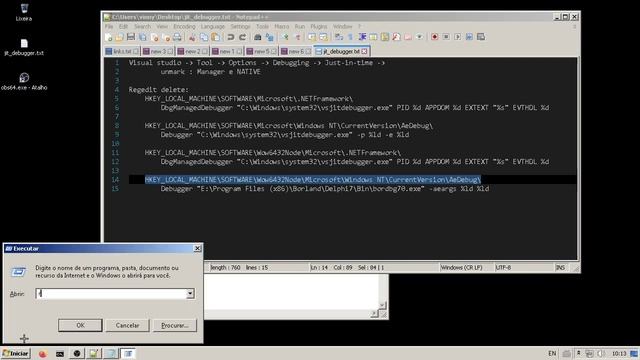The width and height of the screenshot is (640, 360).
Task: Switch to the links.txt tab
Action: click(x=122, y=51)
